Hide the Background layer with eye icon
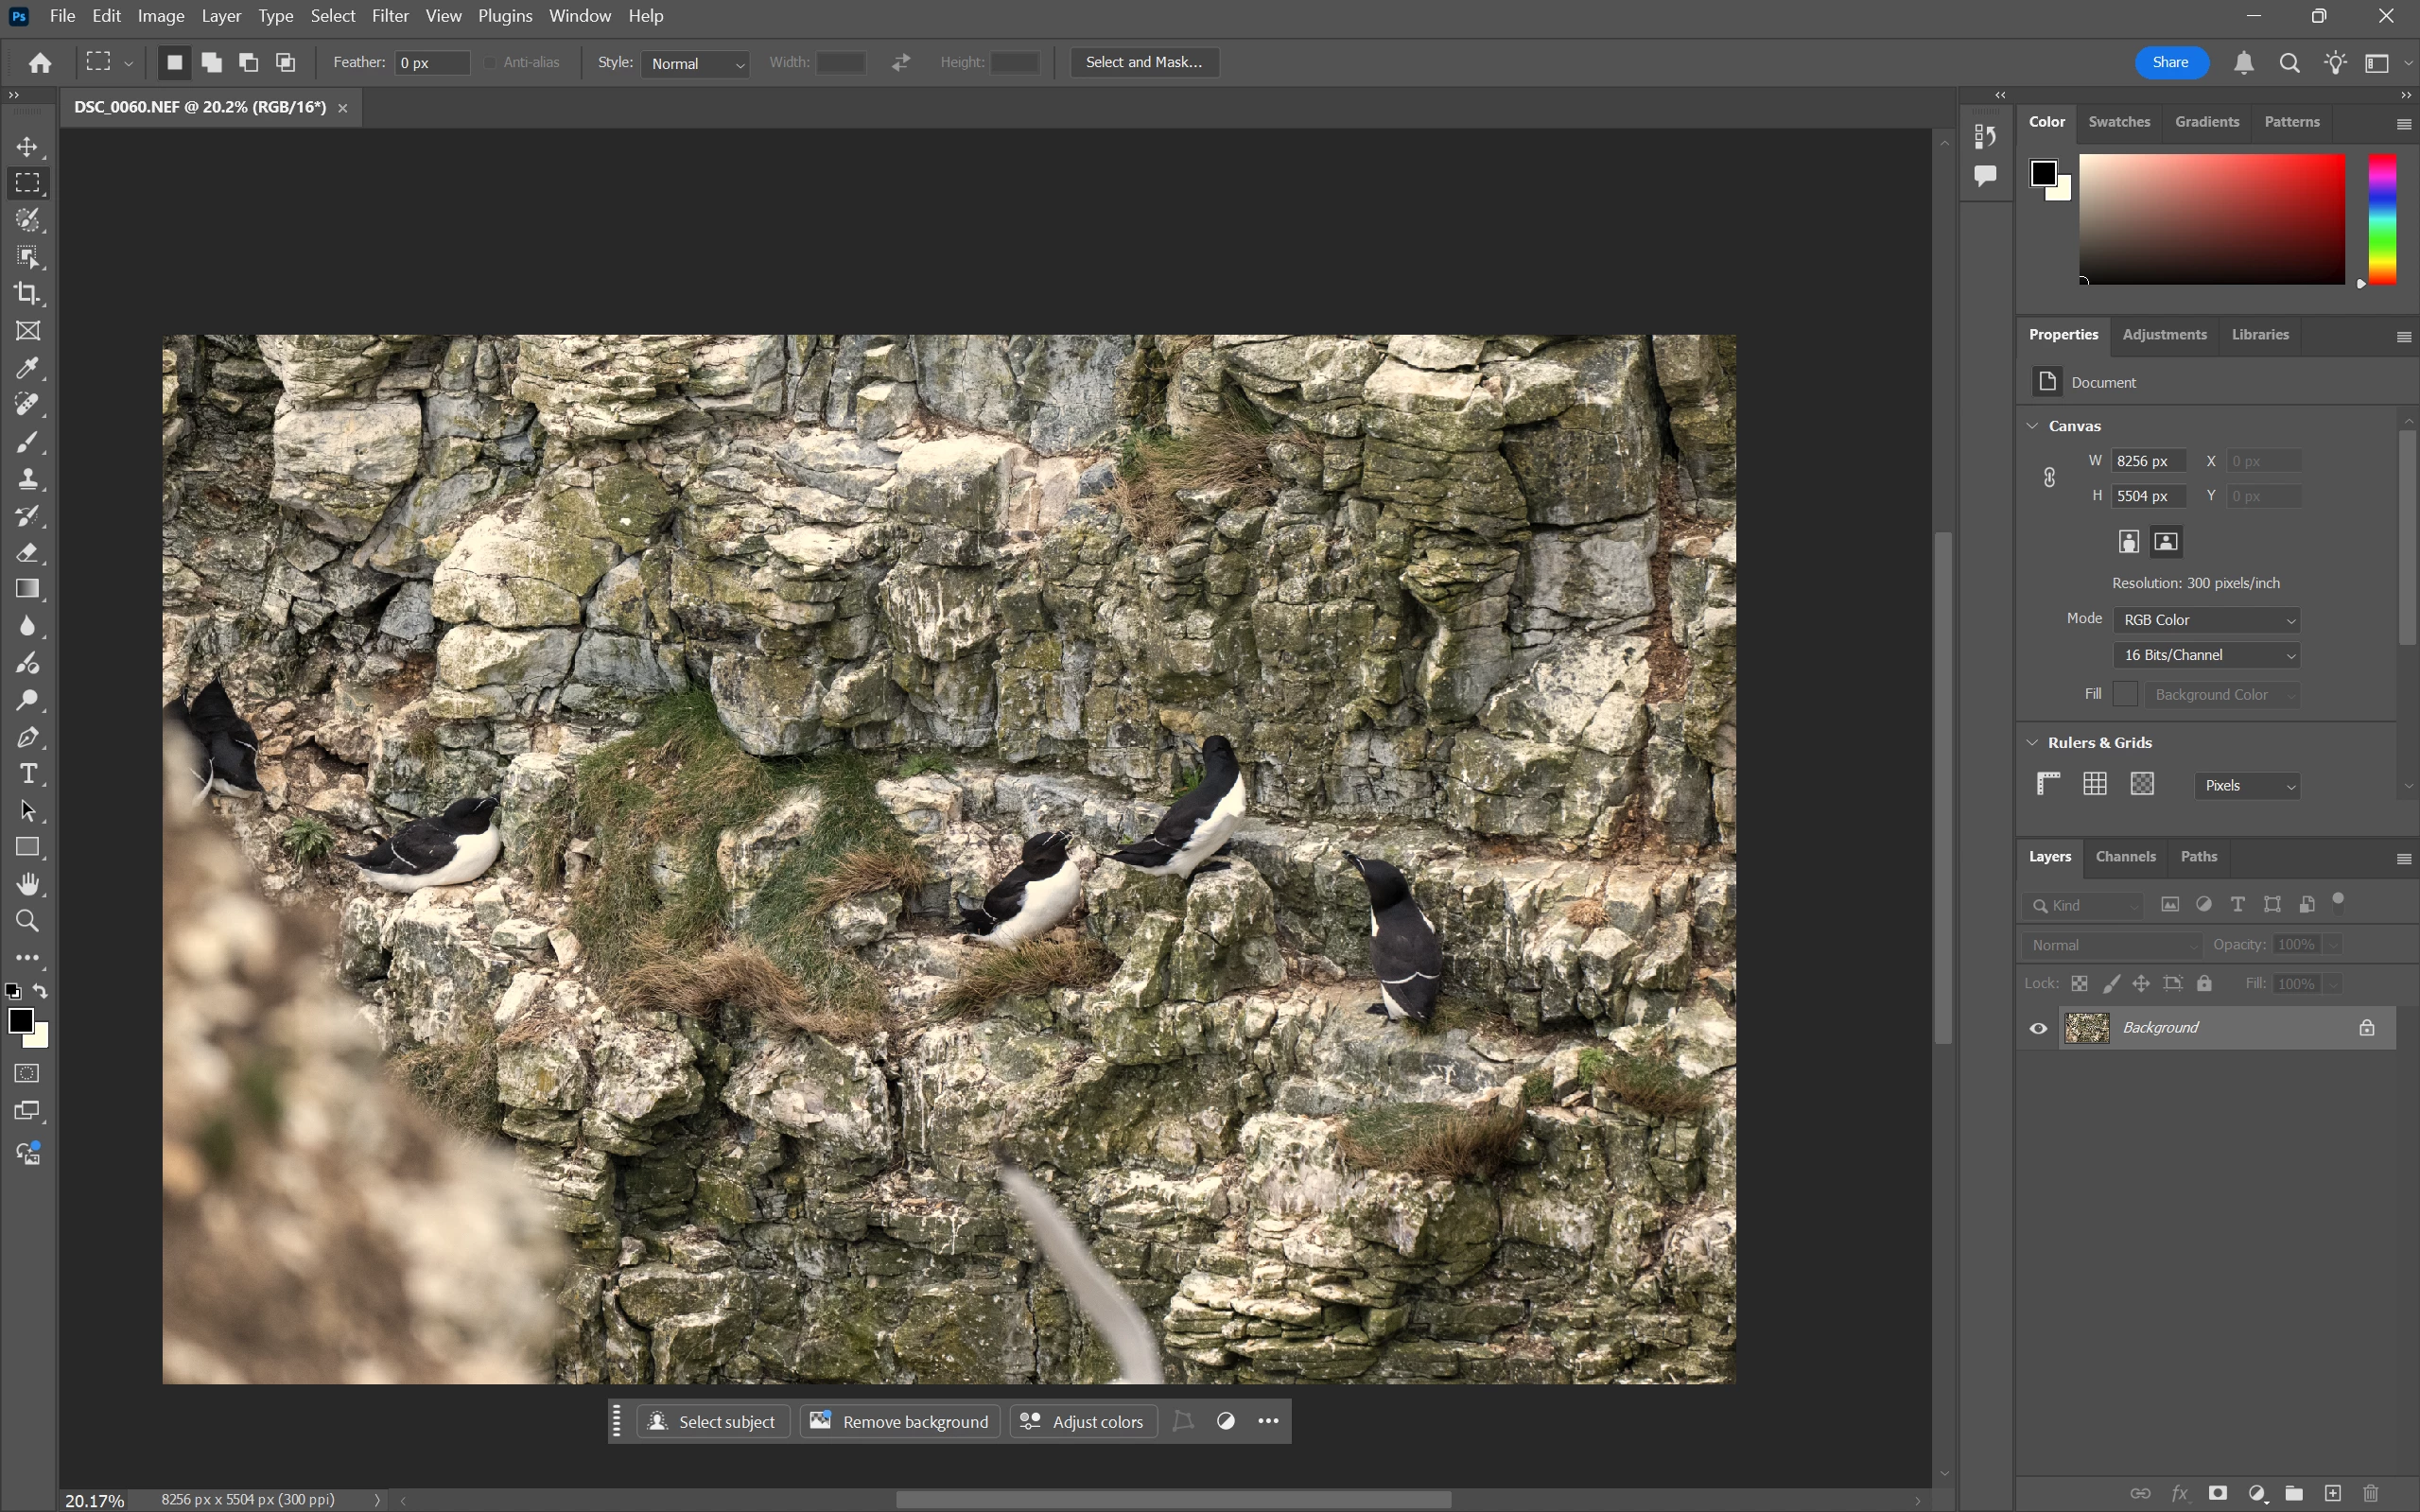This screenshot has height=1512, width=2420. point(2038,1028)
